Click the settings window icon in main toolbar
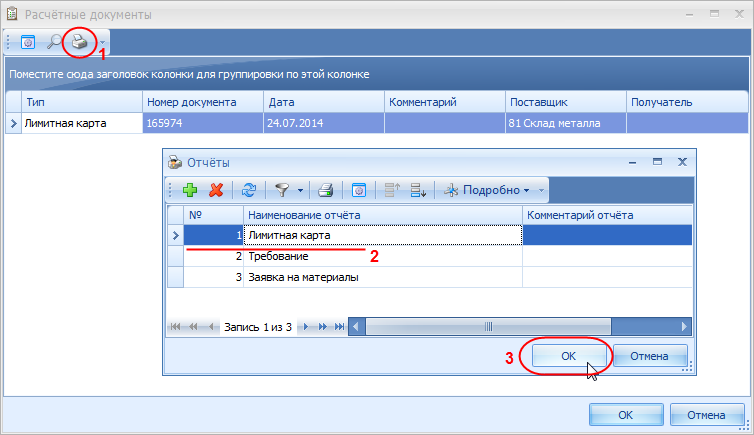754x435 pixels. [28, 42]
